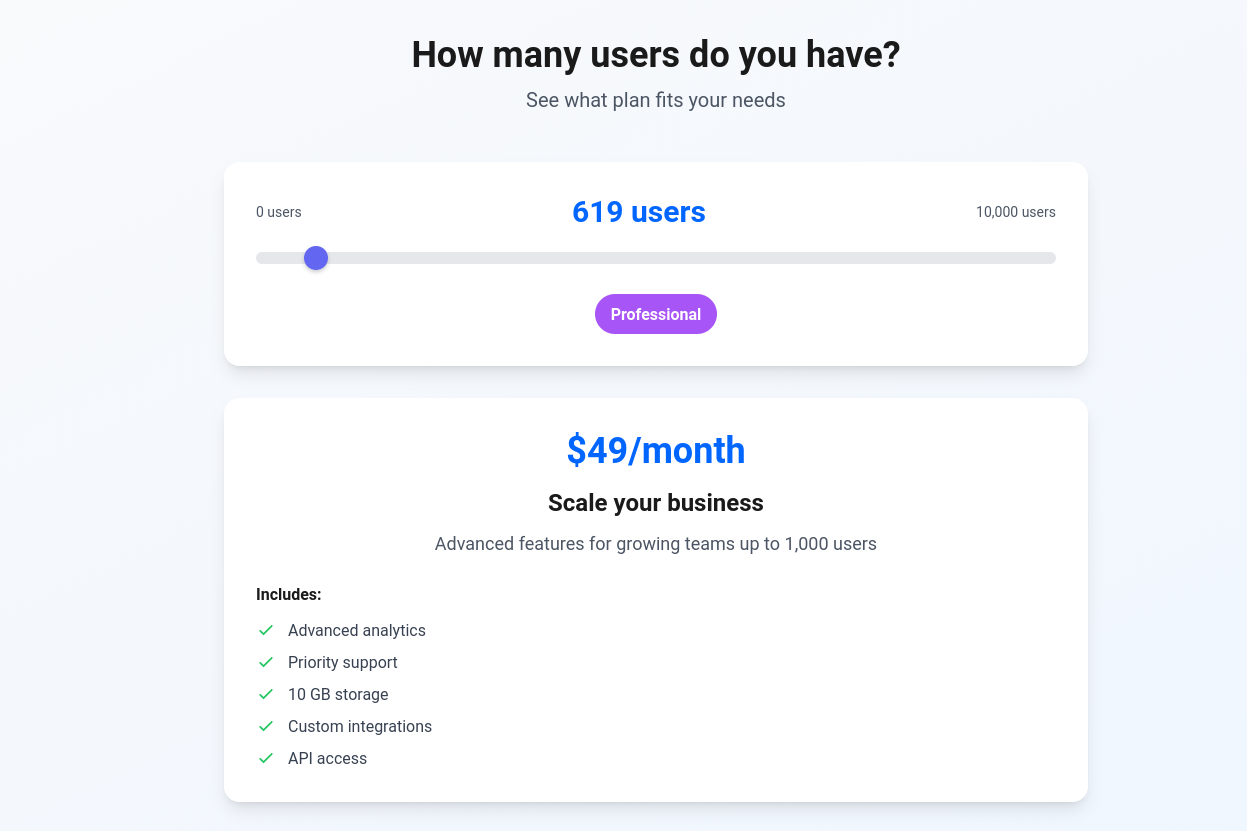Viewport: 1247px width, 831px height.
Task: Click the checkmark next to Priority support
Action: click(266, 662)
